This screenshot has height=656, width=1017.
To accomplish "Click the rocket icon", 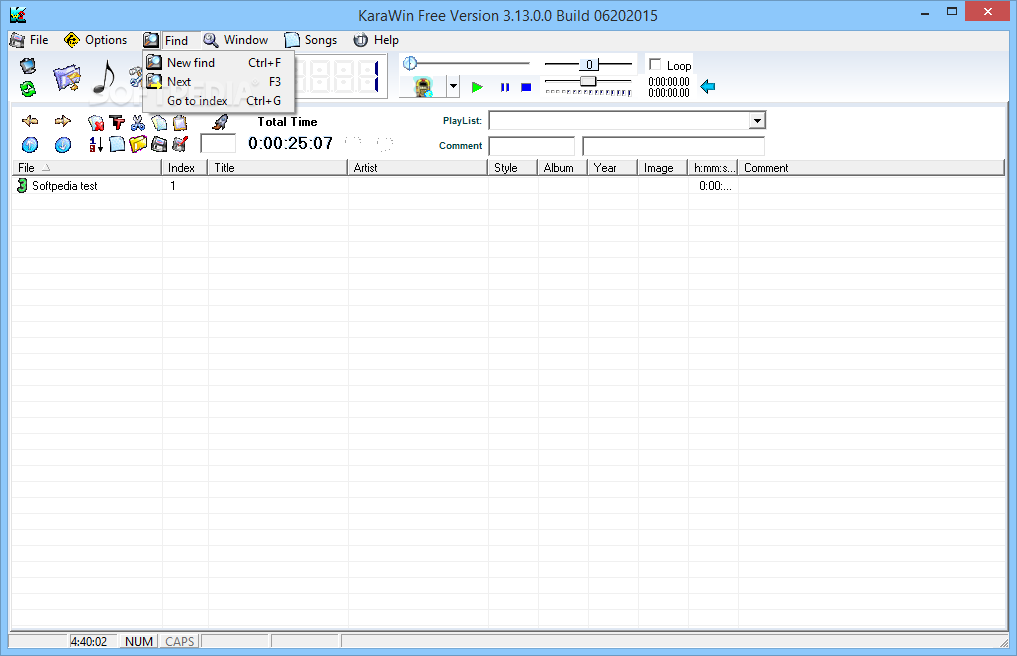I will 220,121.
